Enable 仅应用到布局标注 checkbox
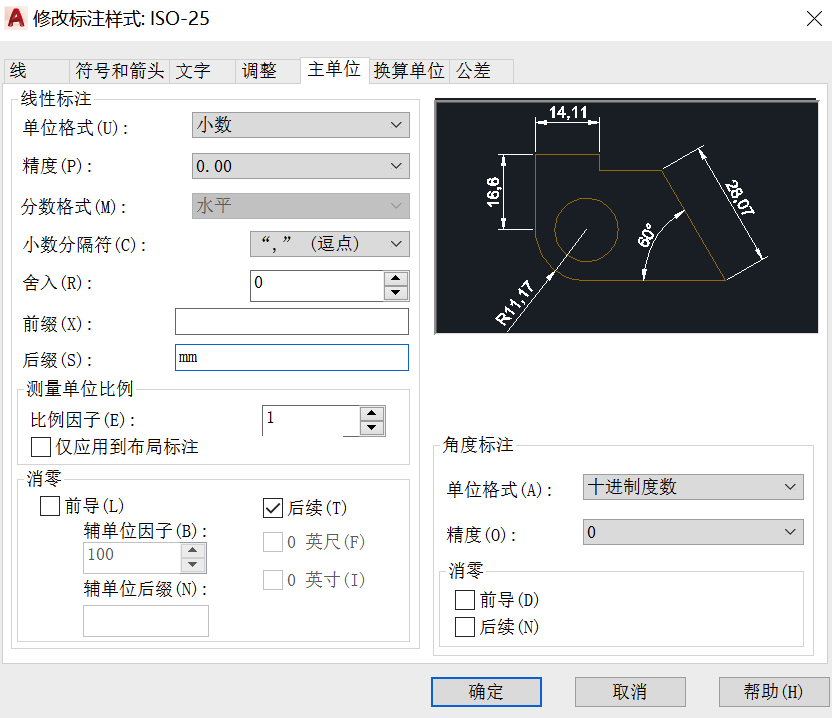 click(x=41, y=447)
